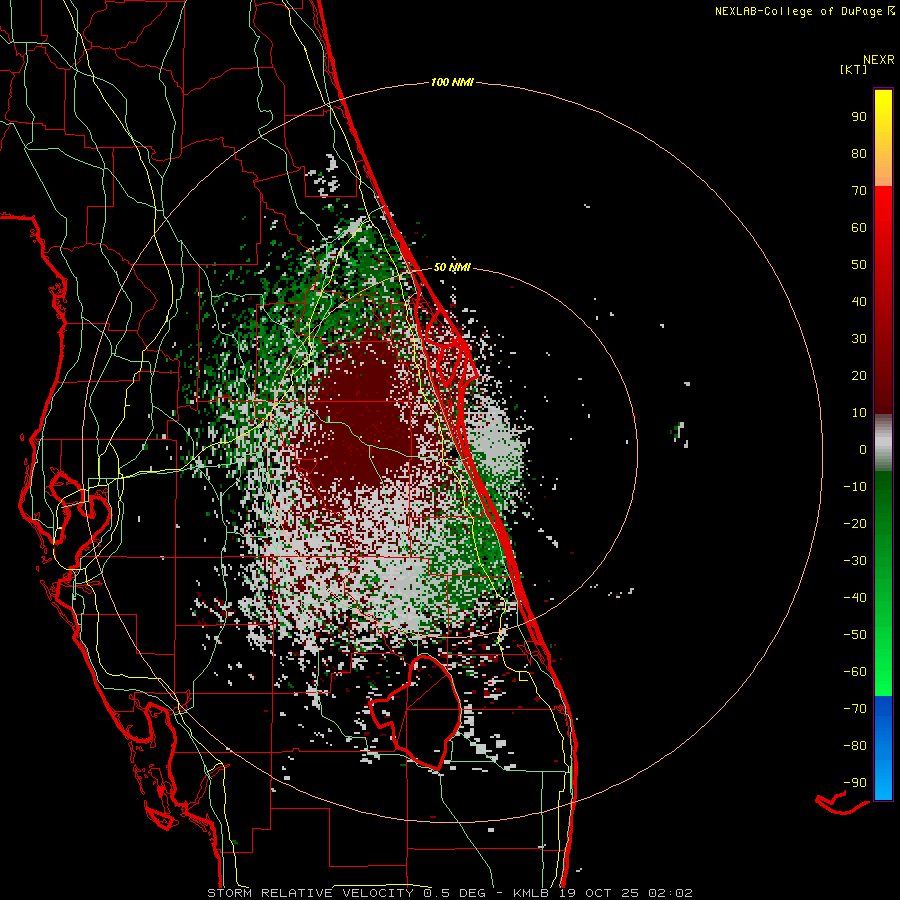The width and height of the screenshot is (900, 900).
Task: Click the 02:02 timestamp in the caption
Action: tap(670, 893)
